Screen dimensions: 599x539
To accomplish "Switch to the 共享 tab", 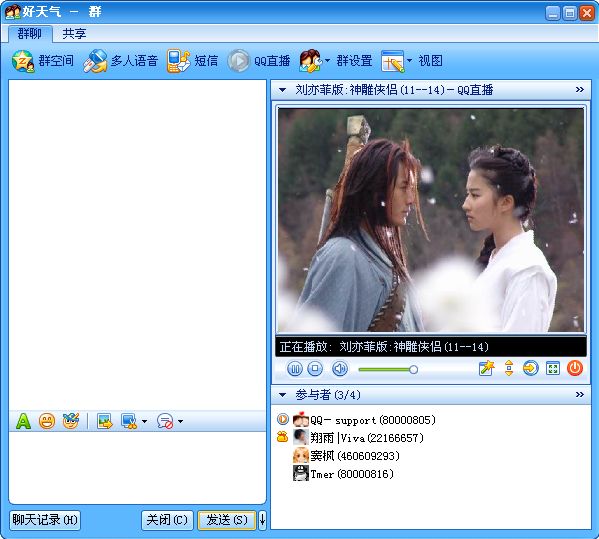I will 74,34.
